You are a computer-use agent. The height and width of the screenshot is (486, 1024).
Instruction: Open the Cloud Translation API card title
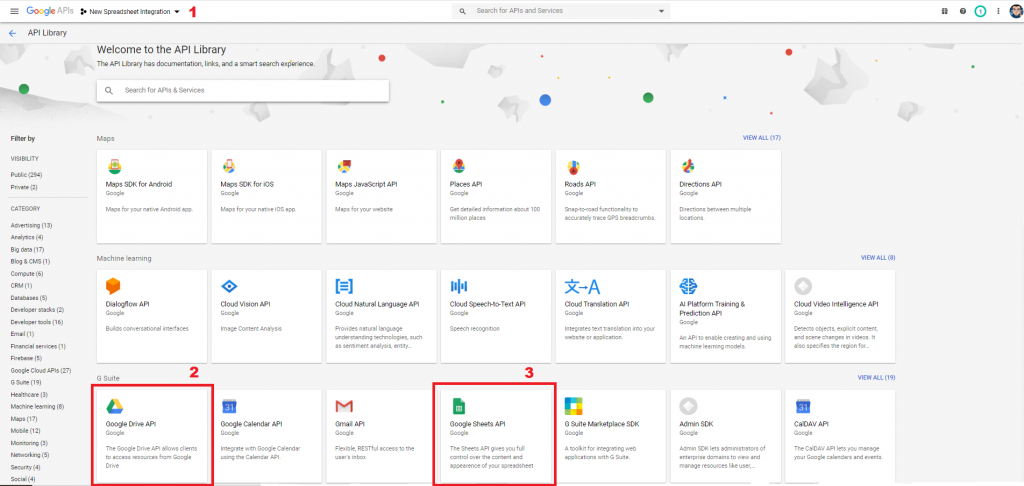click(597, 304)
